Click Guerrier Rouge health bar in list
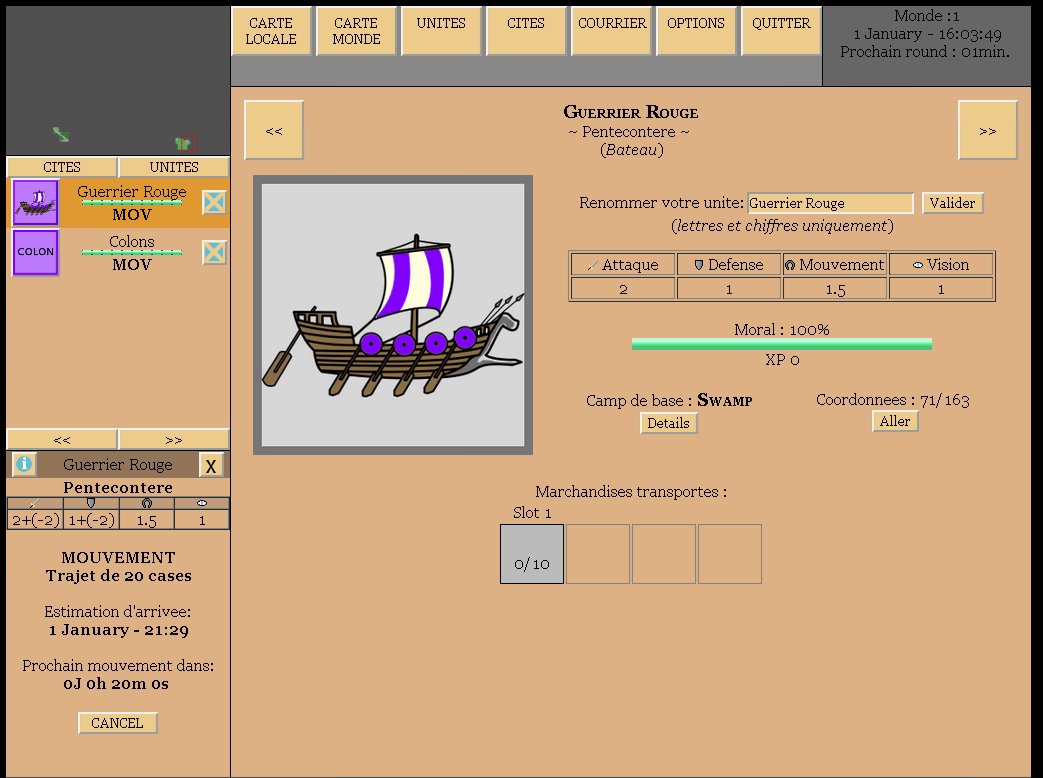The width and height of the screenshot is (1043, 778). (x=132, y=202)
